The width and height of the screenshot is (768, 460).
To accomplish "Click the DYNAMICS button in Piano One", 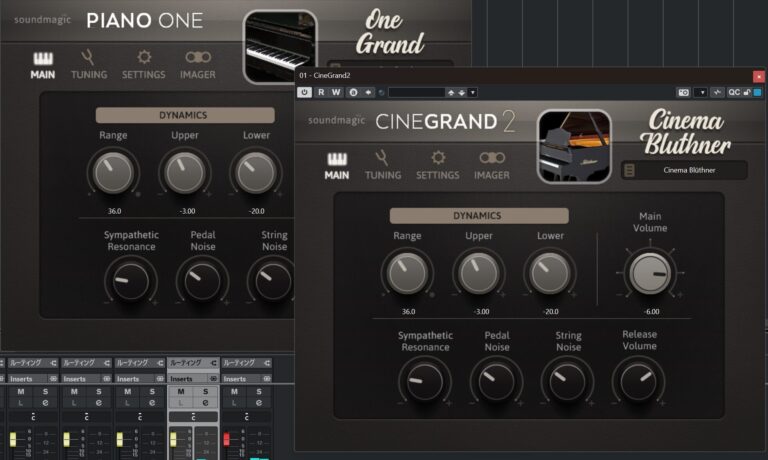I will [185, 115].
